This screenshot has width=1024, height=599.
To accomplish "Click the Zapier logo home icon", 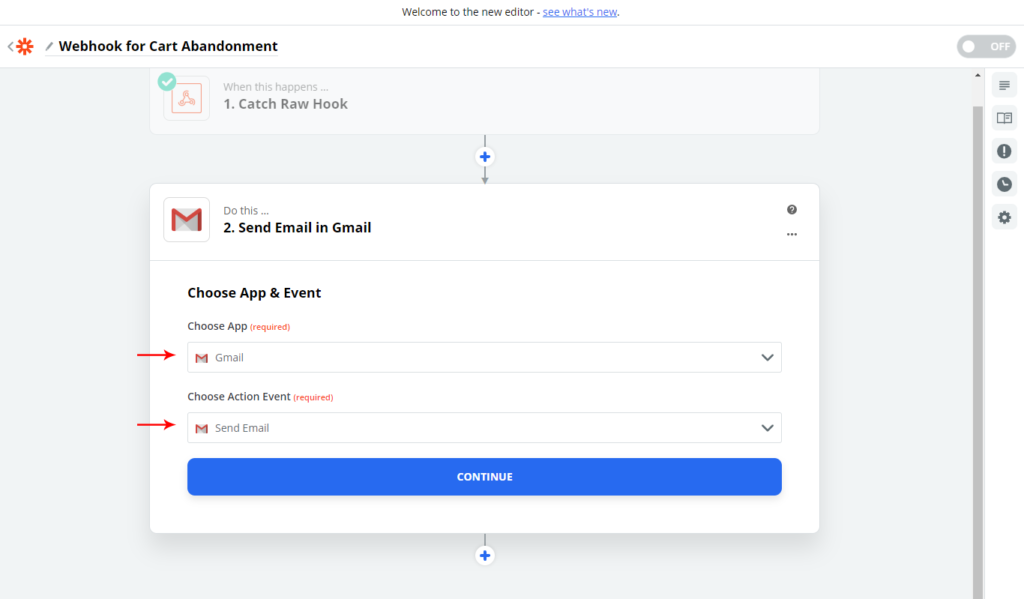I will tap(24, 47).
